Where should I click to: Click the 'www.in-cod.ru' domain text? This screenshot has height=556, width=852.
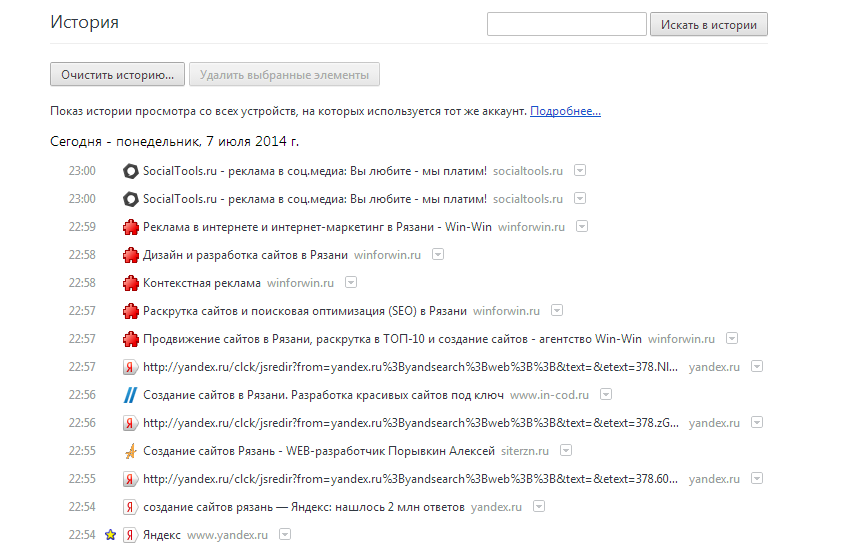click(x=549, y=395)
